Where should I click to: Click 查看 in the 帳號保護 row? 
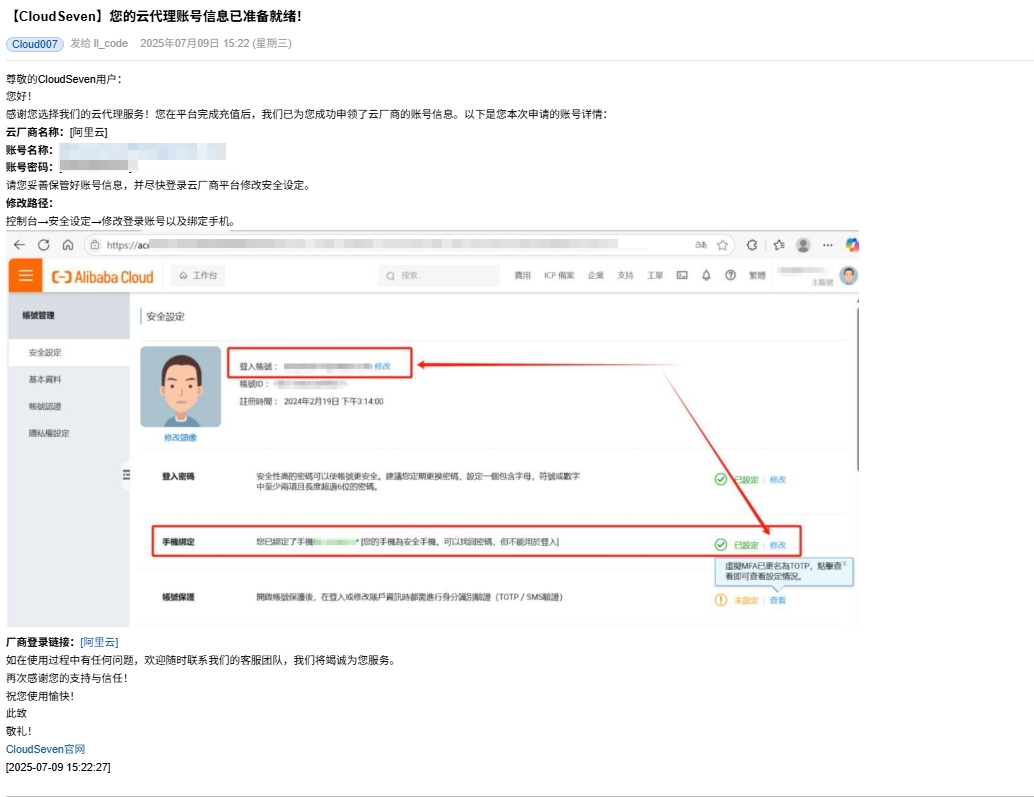[778, 601]
